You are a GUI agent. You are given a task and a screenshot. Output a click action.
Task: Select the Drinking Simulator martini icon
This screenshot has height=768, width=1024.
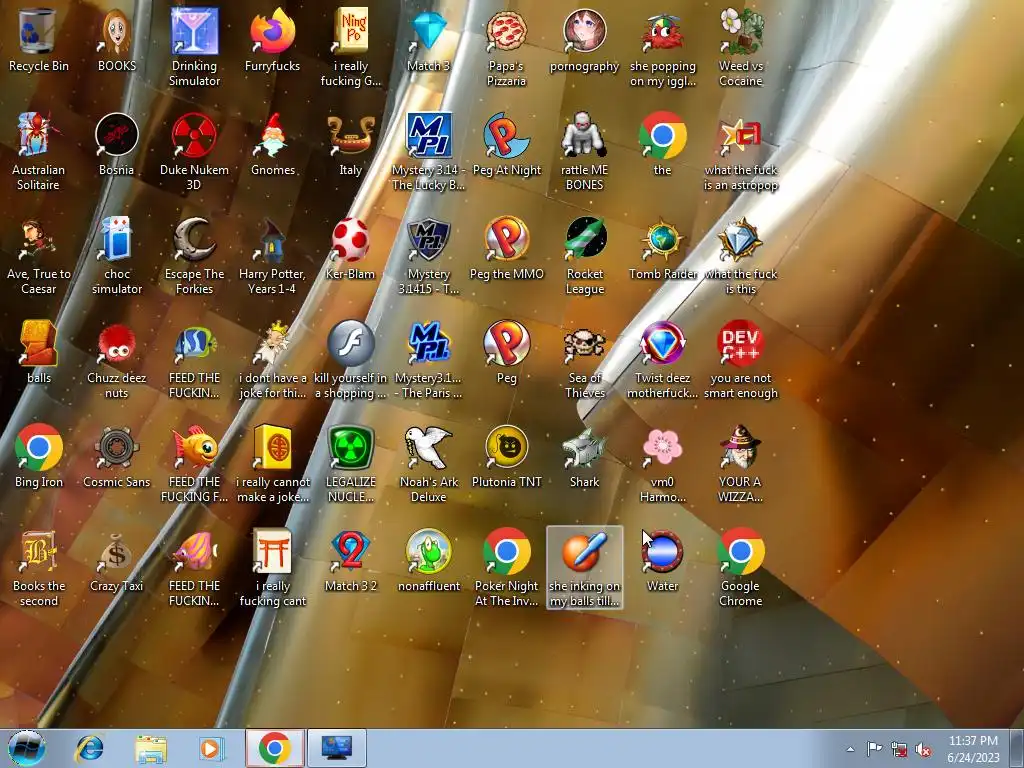[194, 31]
